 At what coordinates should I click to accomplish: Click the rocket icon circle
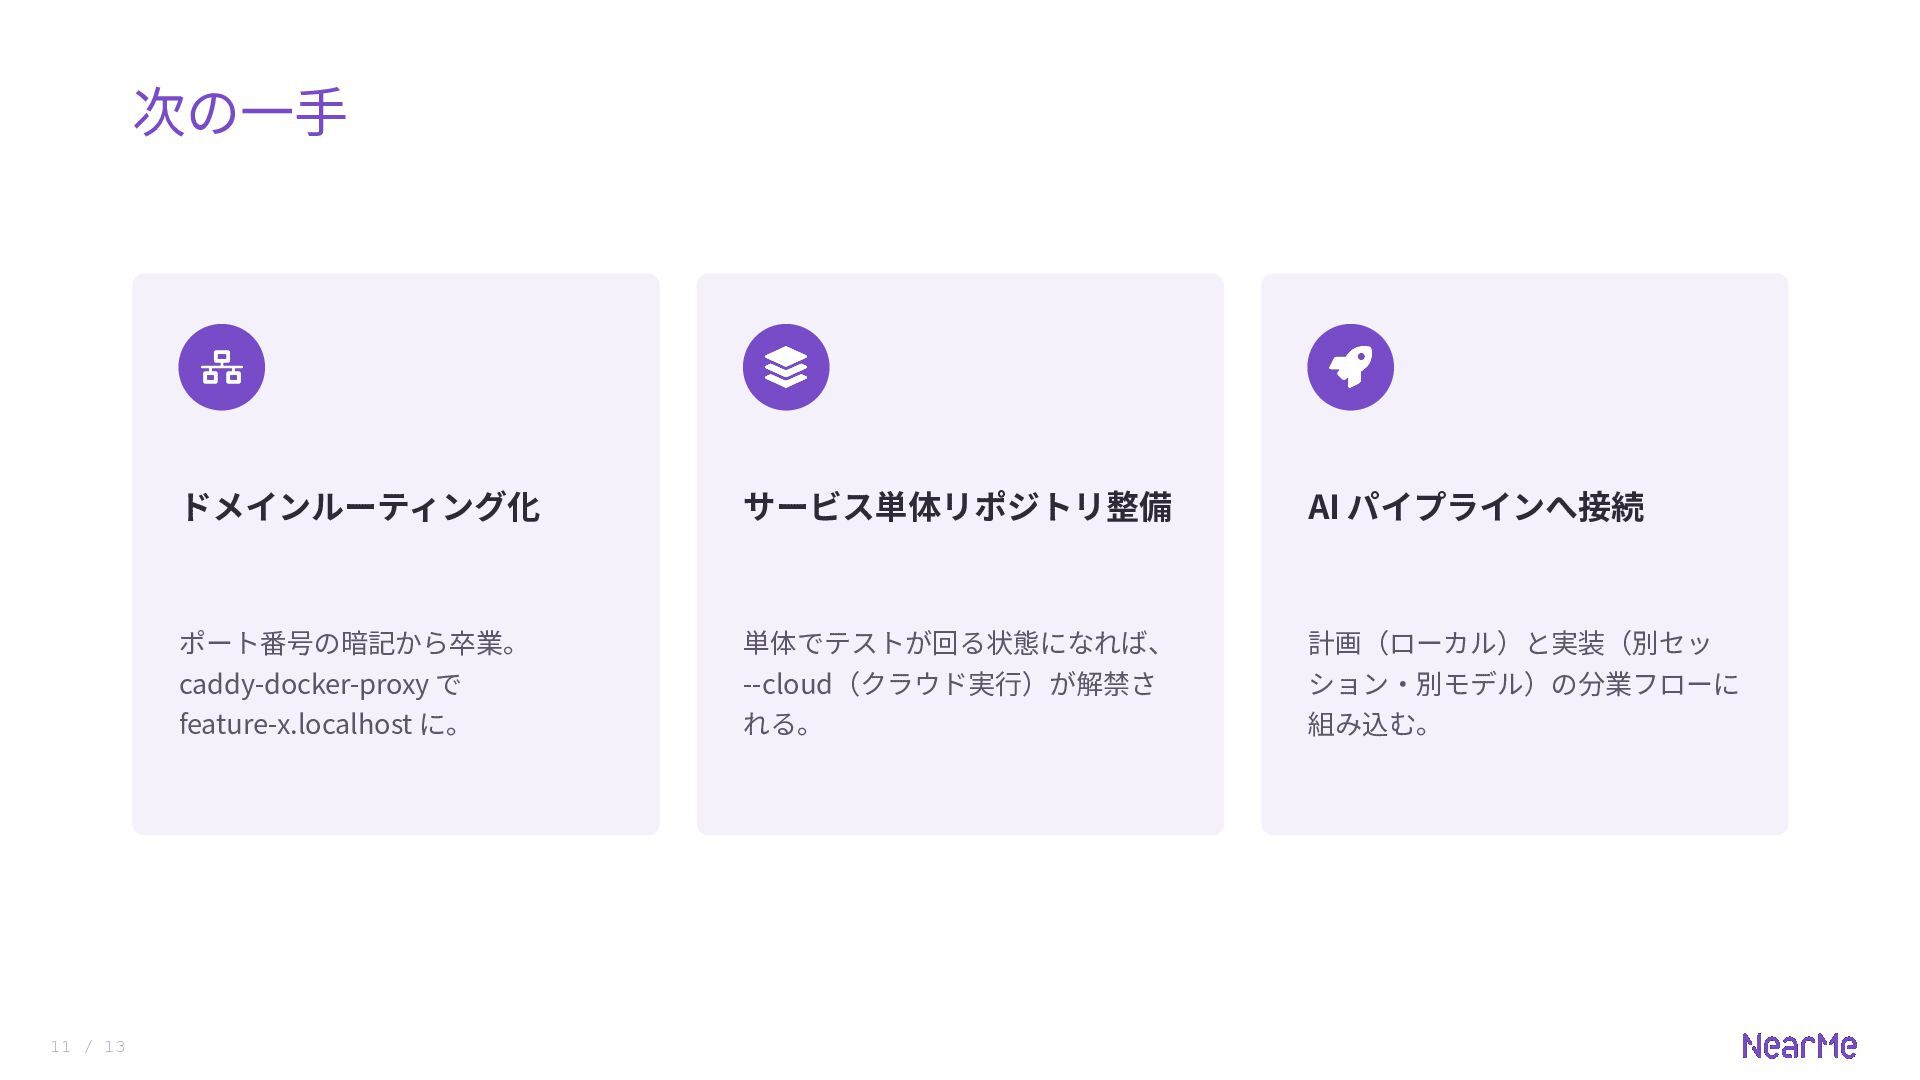tap(1350, 367)
